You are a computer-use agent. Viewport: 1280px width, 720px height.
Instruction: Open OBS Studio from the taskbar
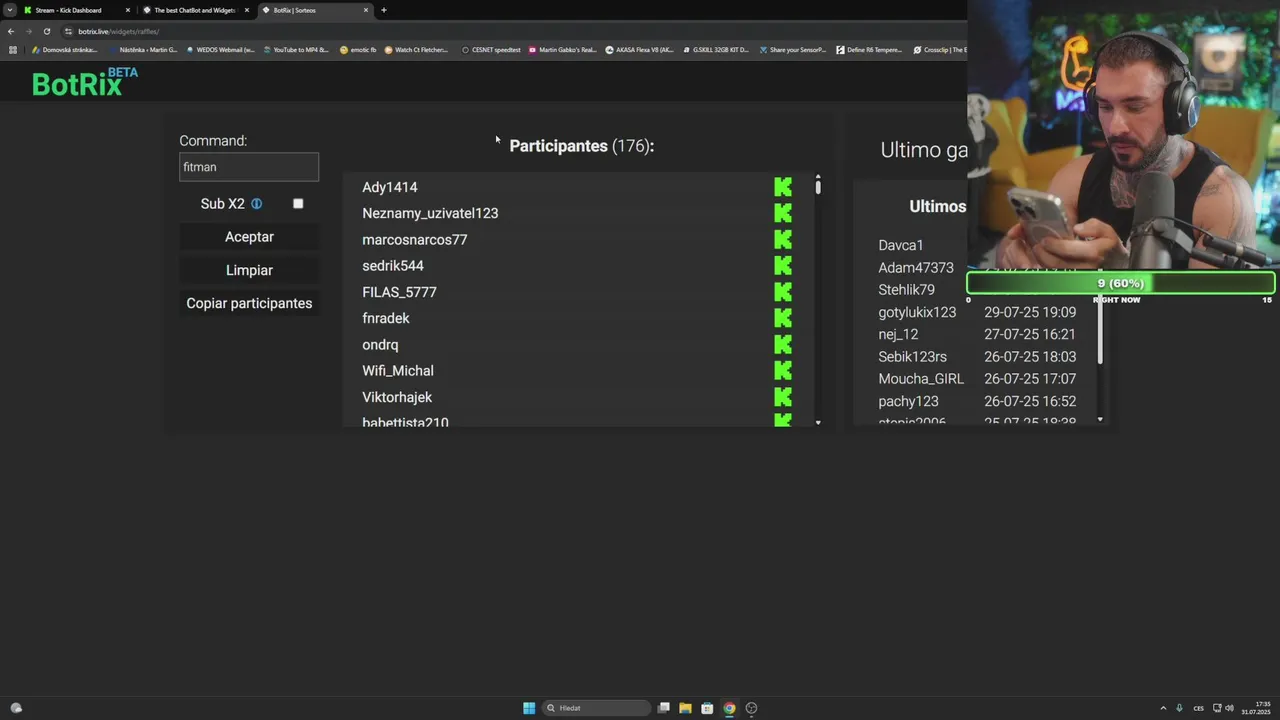click(751, 708)
